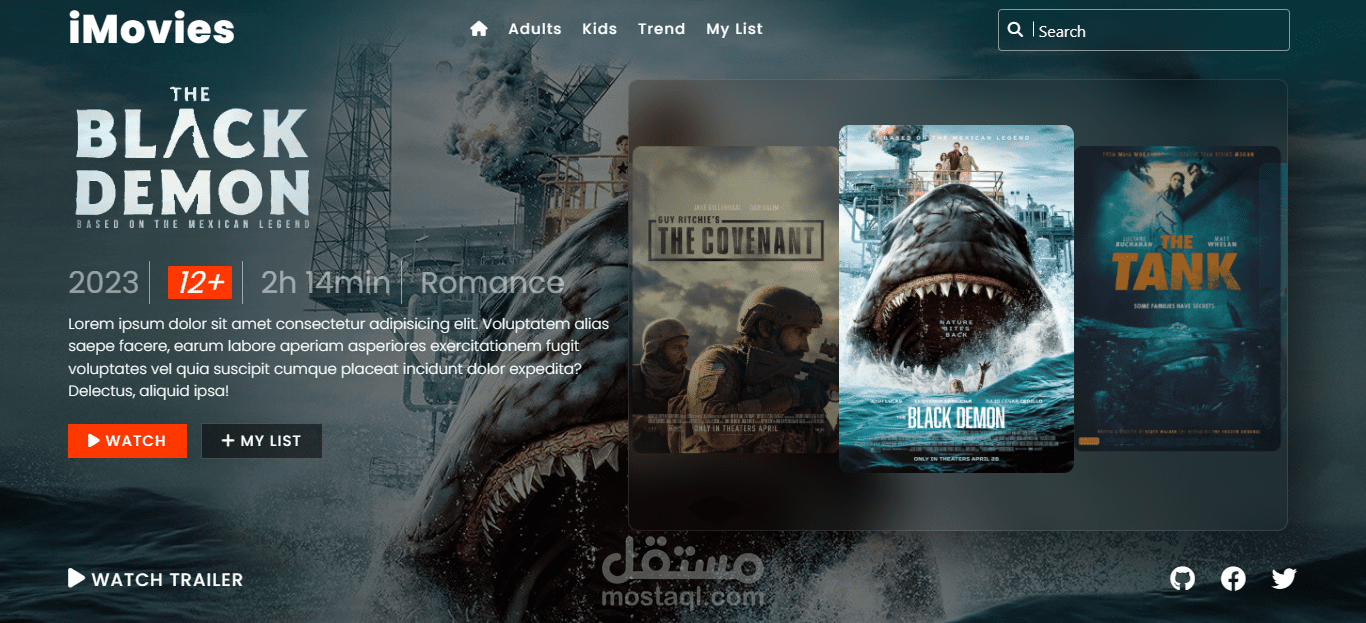This screenshot has width=1366, height=623.
Task: Open the Twitter bird icon
Action: click(1284, 578)
